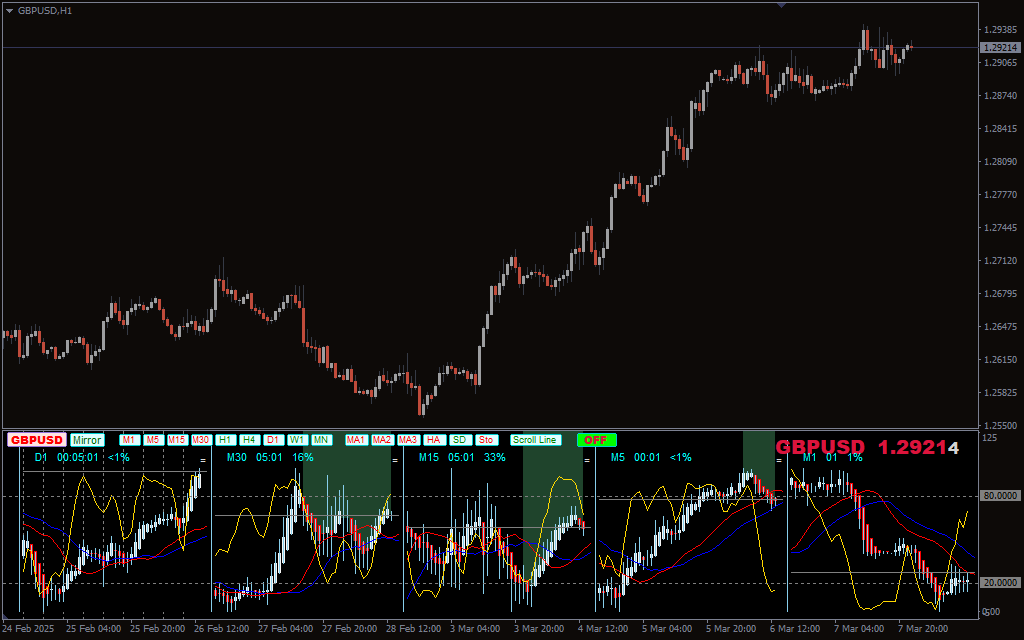Select the M30 timeframe button
This screenshot has height=640, width=1024.
(201, 440)
